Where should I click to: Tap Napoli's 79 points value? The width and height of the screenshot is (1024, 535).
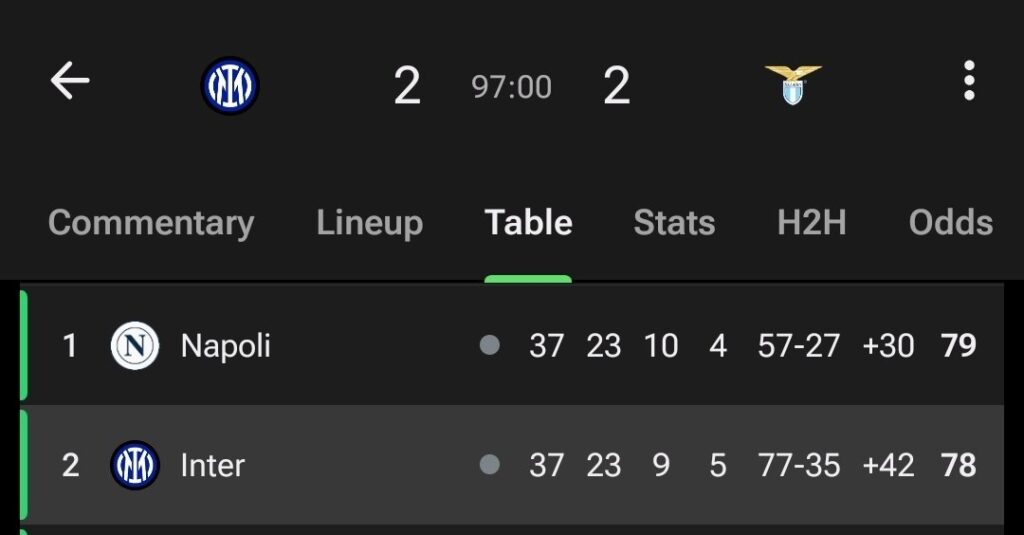tap(958, 345)
